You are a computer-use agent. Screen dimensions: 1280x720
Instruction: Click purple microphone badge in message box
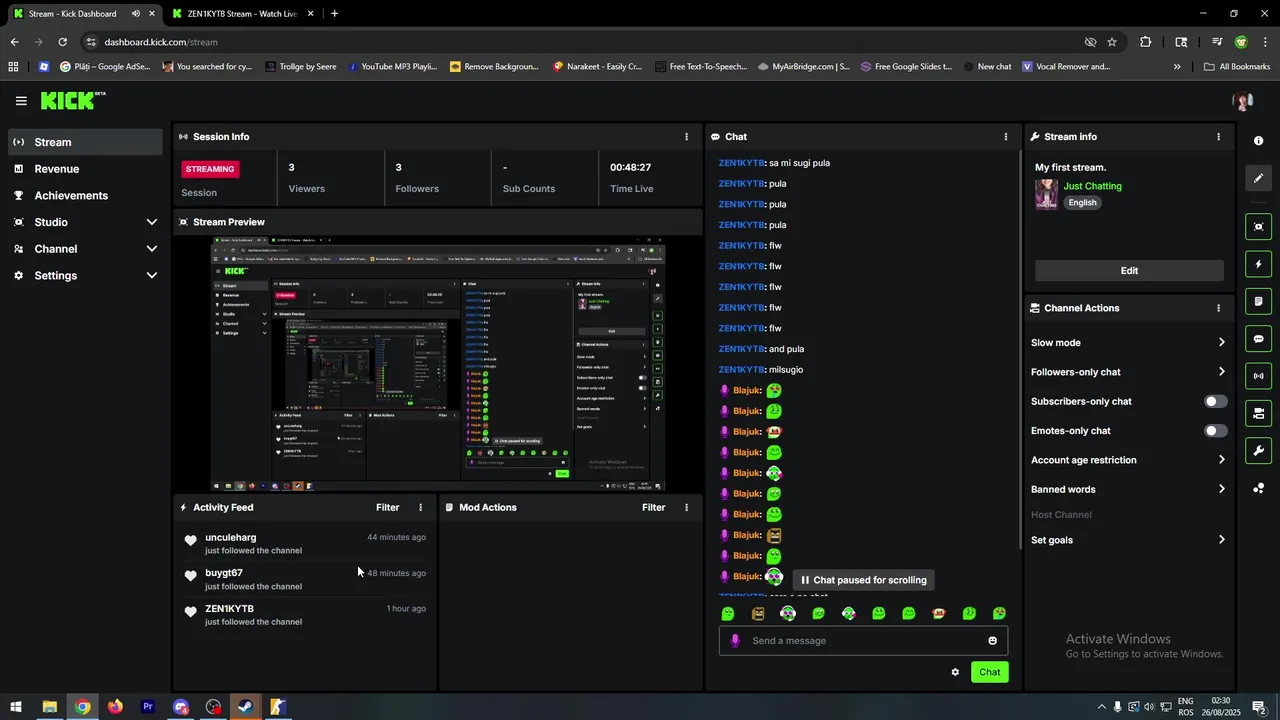(735, 641)
